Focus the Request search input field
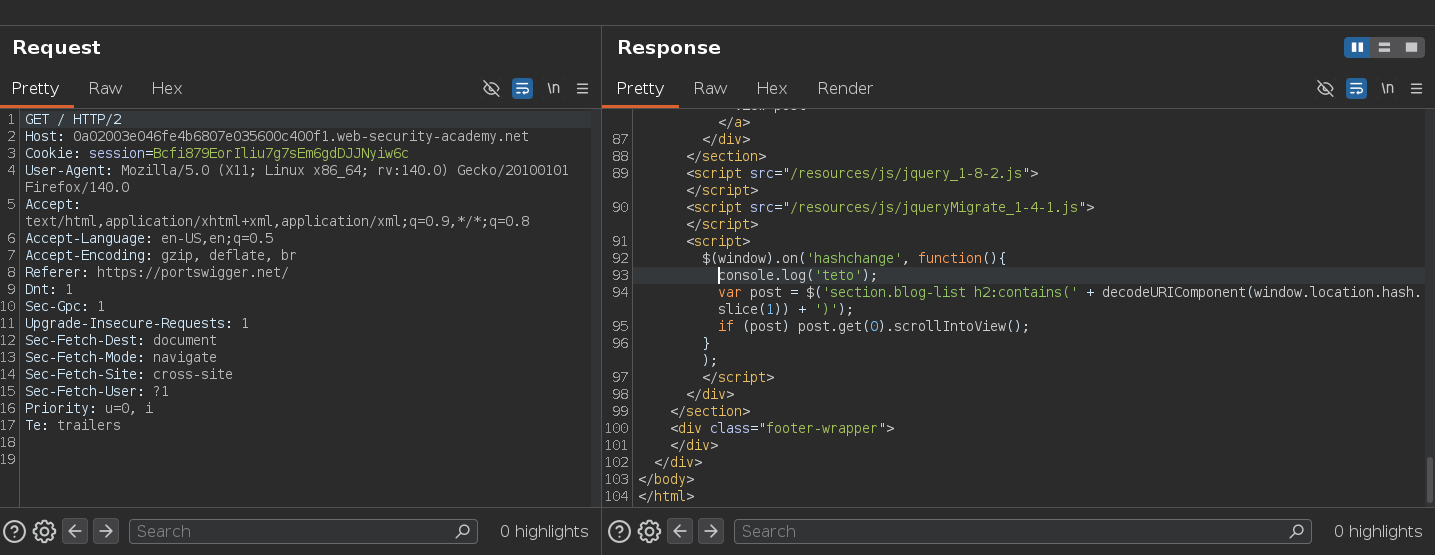Image resolution: width=1435 pixels, height=555 pixels. coord(303,531)
